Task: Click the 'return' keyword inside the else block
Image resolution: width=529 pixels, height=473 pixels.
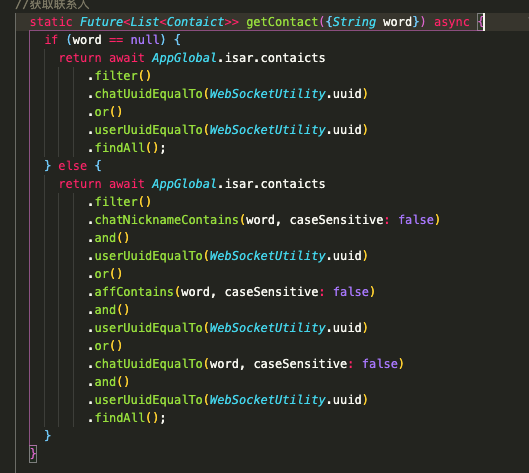Action: (x=80, y=184)
